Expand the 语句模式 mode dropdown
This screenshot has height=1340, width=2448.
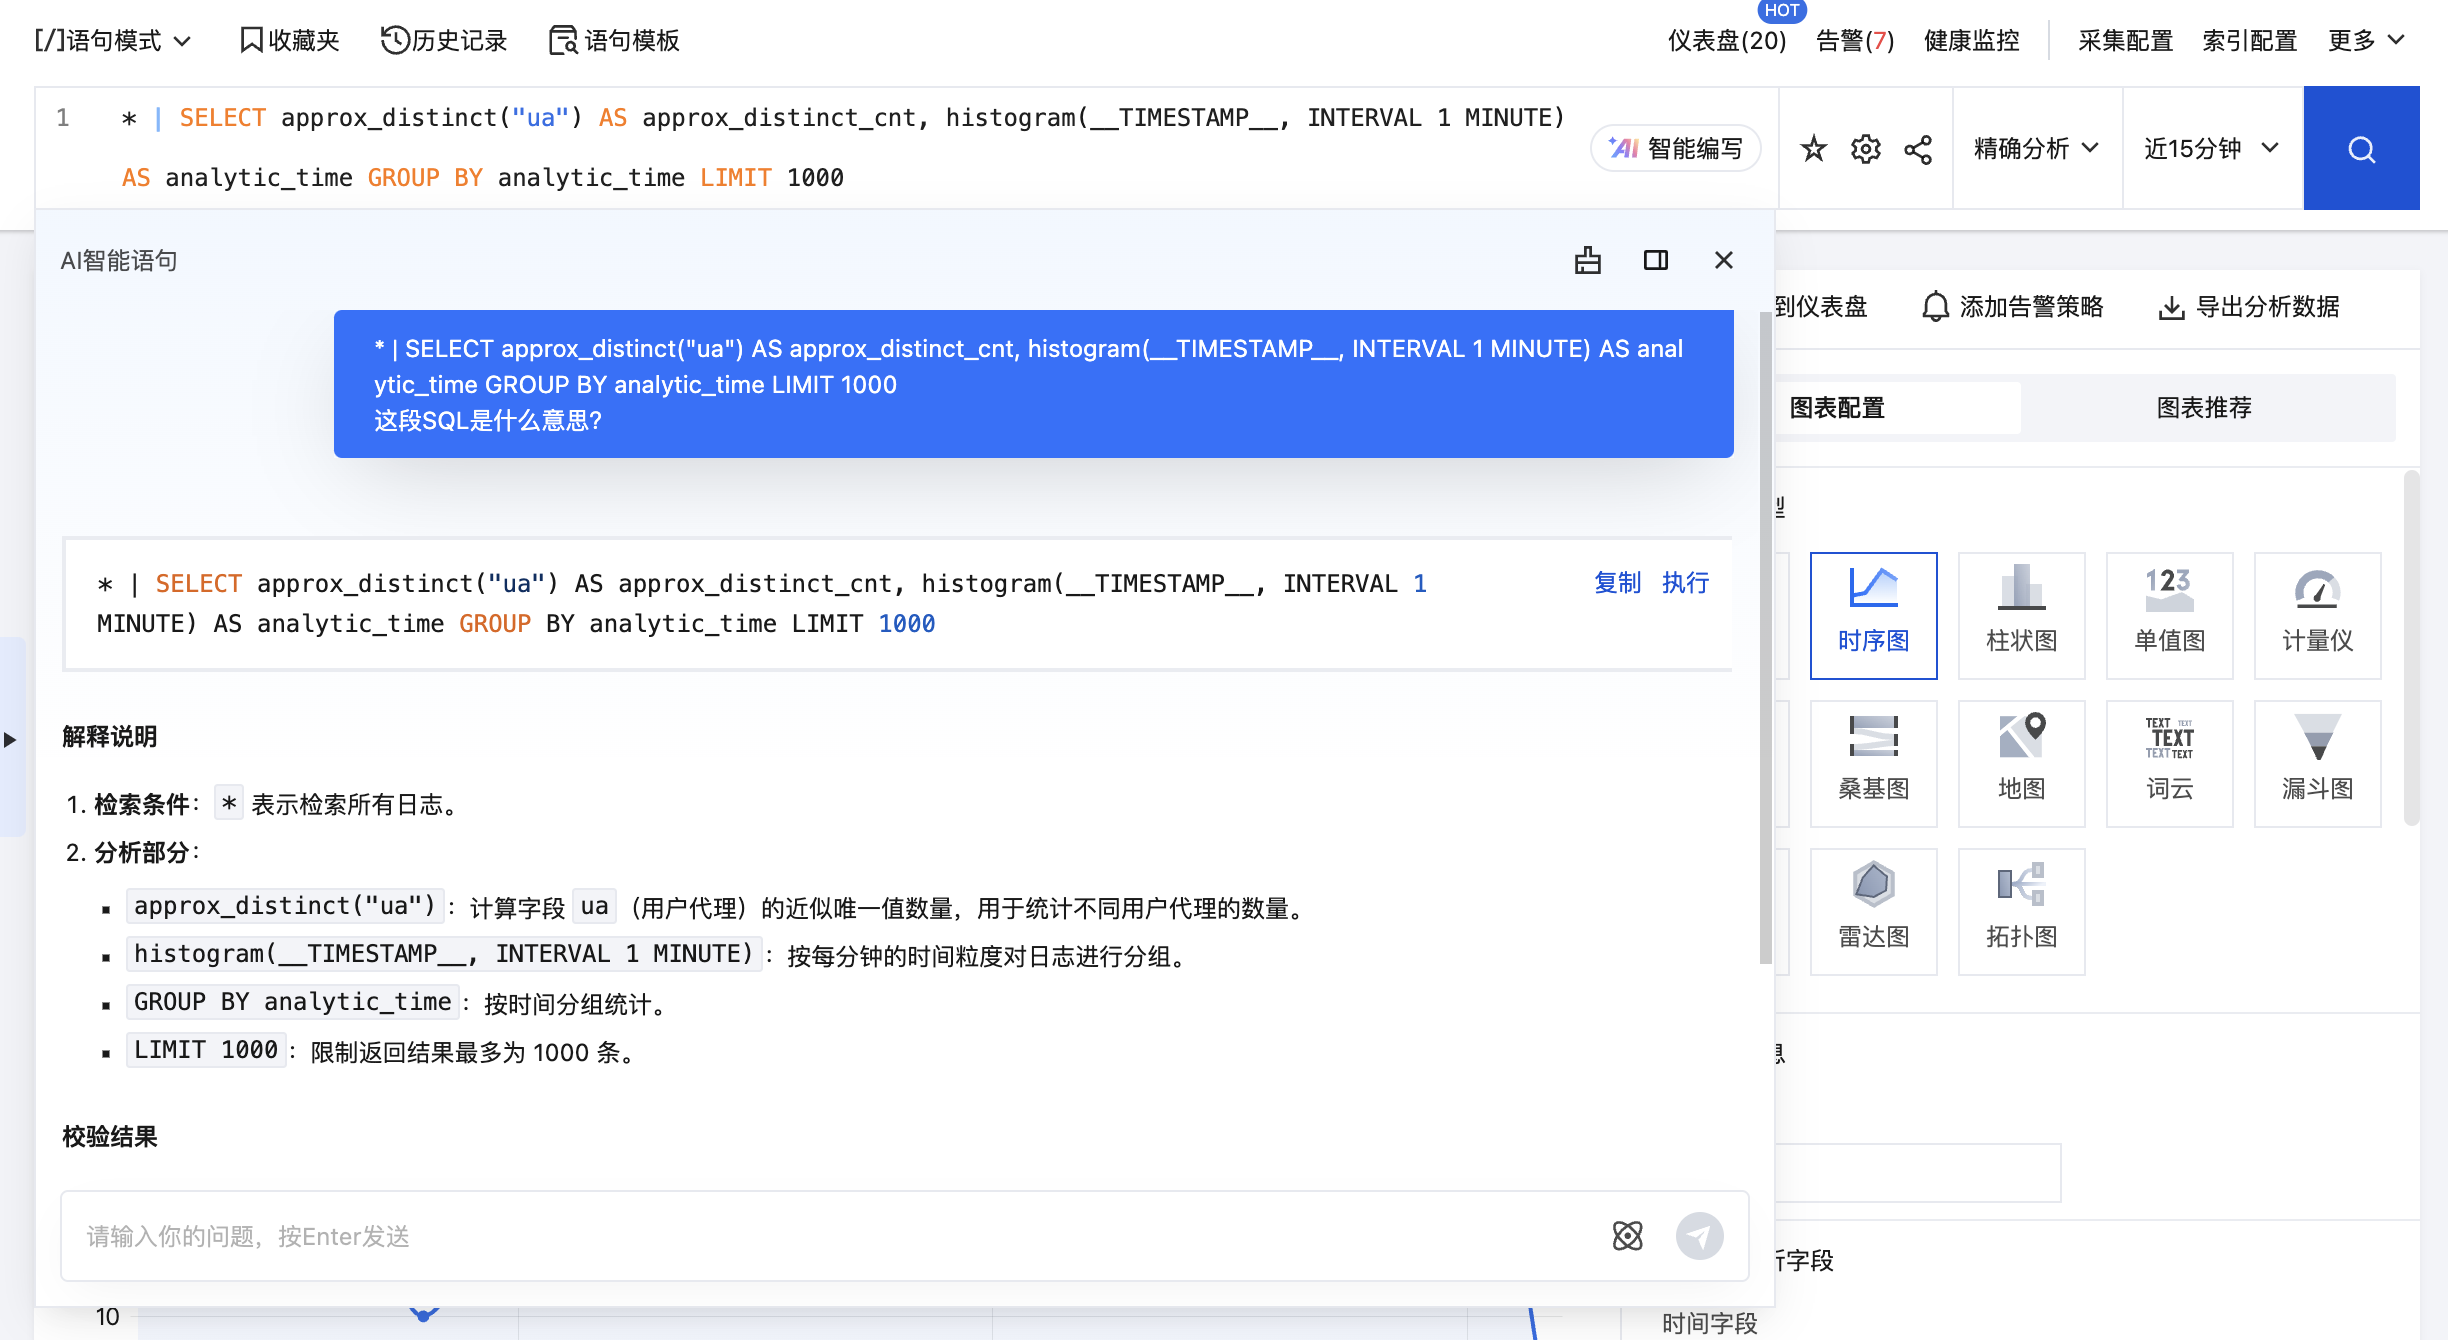point(112,40)
